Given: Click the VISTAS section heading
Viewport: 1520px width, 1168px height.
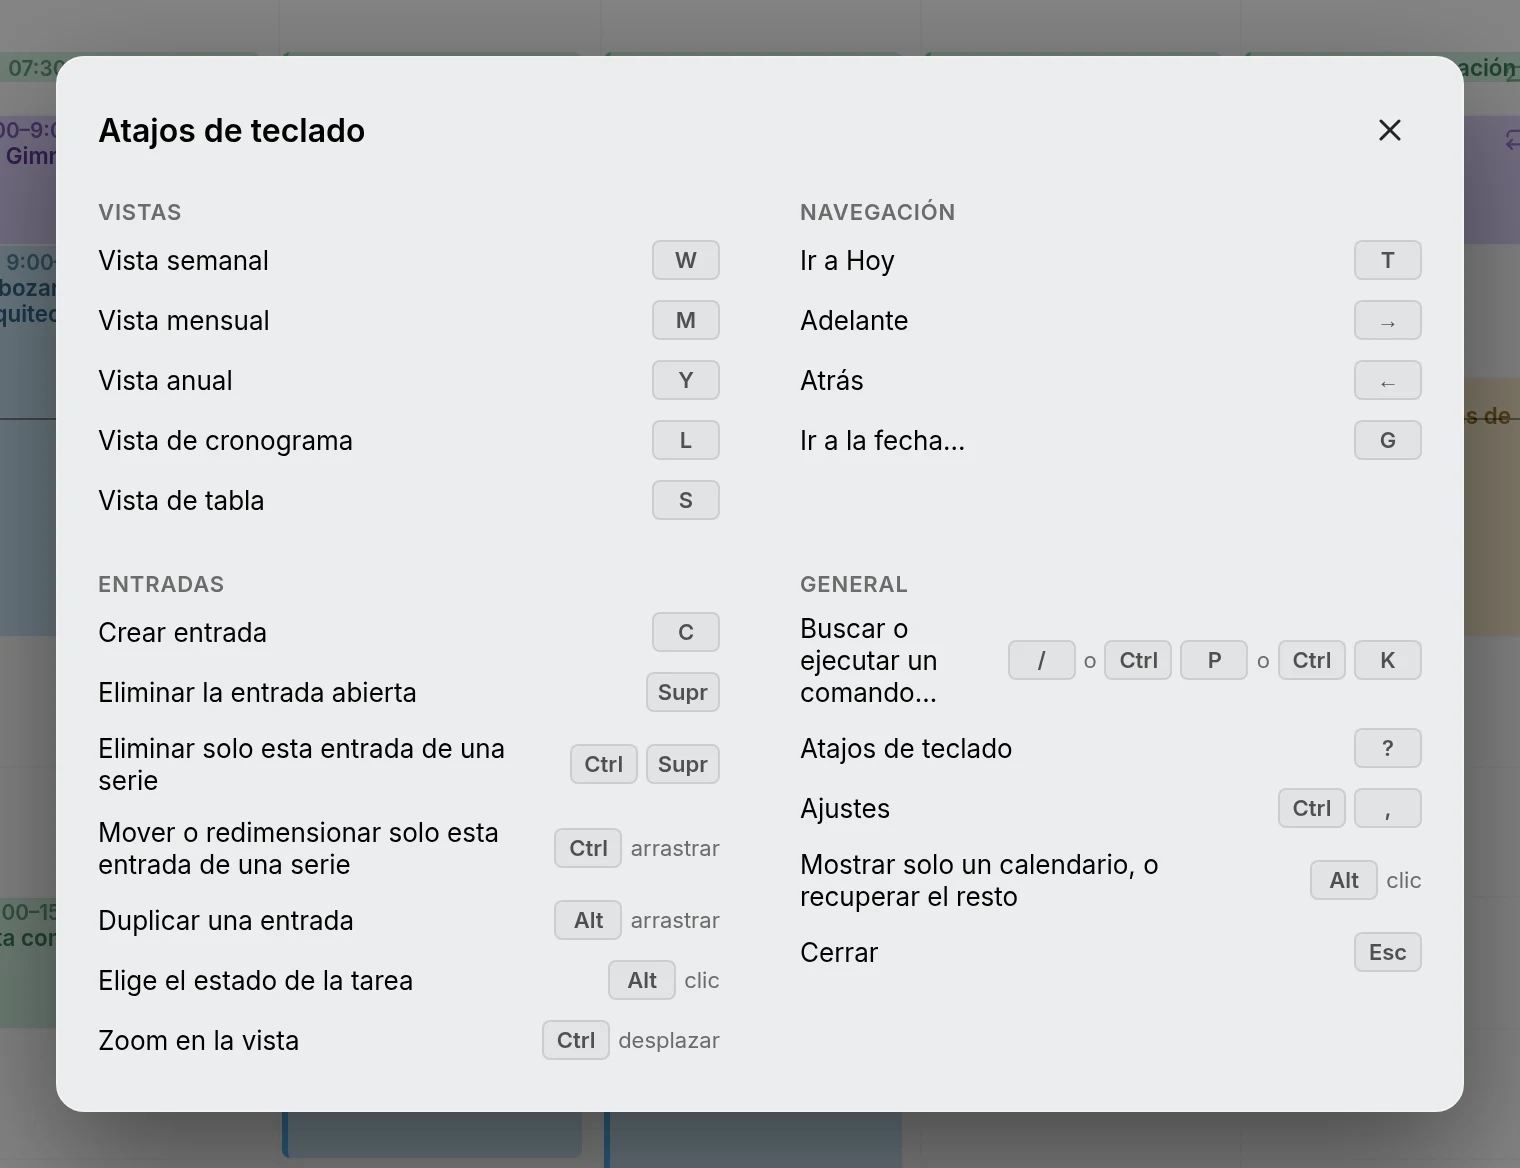Looking at the screenshot, I should [x=140, y=212].
